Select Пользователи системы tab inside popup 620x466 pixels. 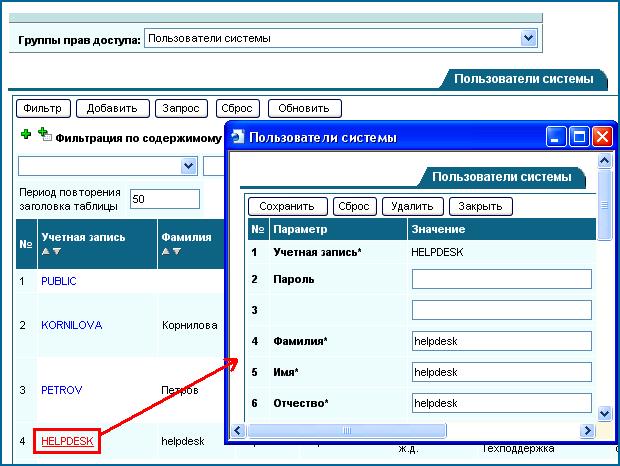click(x=501, y=177)
